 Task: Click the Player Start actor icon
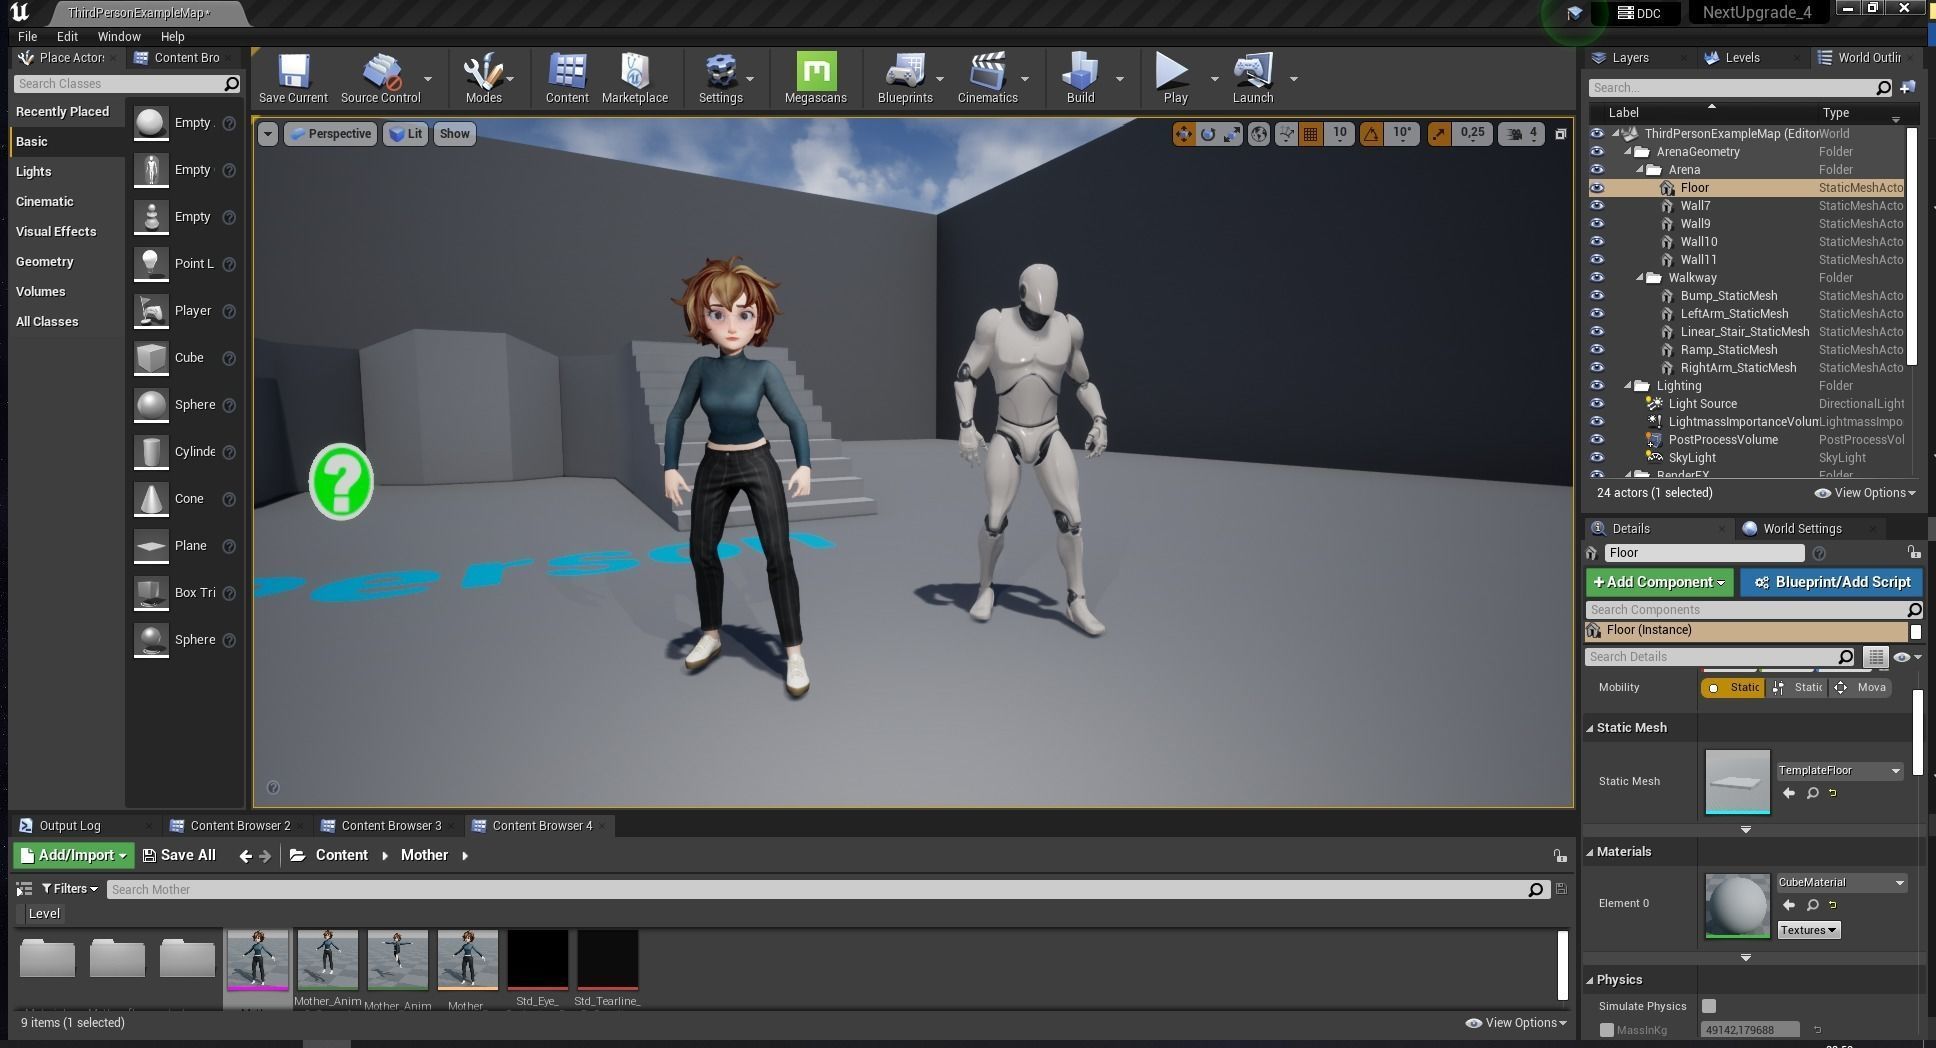click(x=151, y=311)
